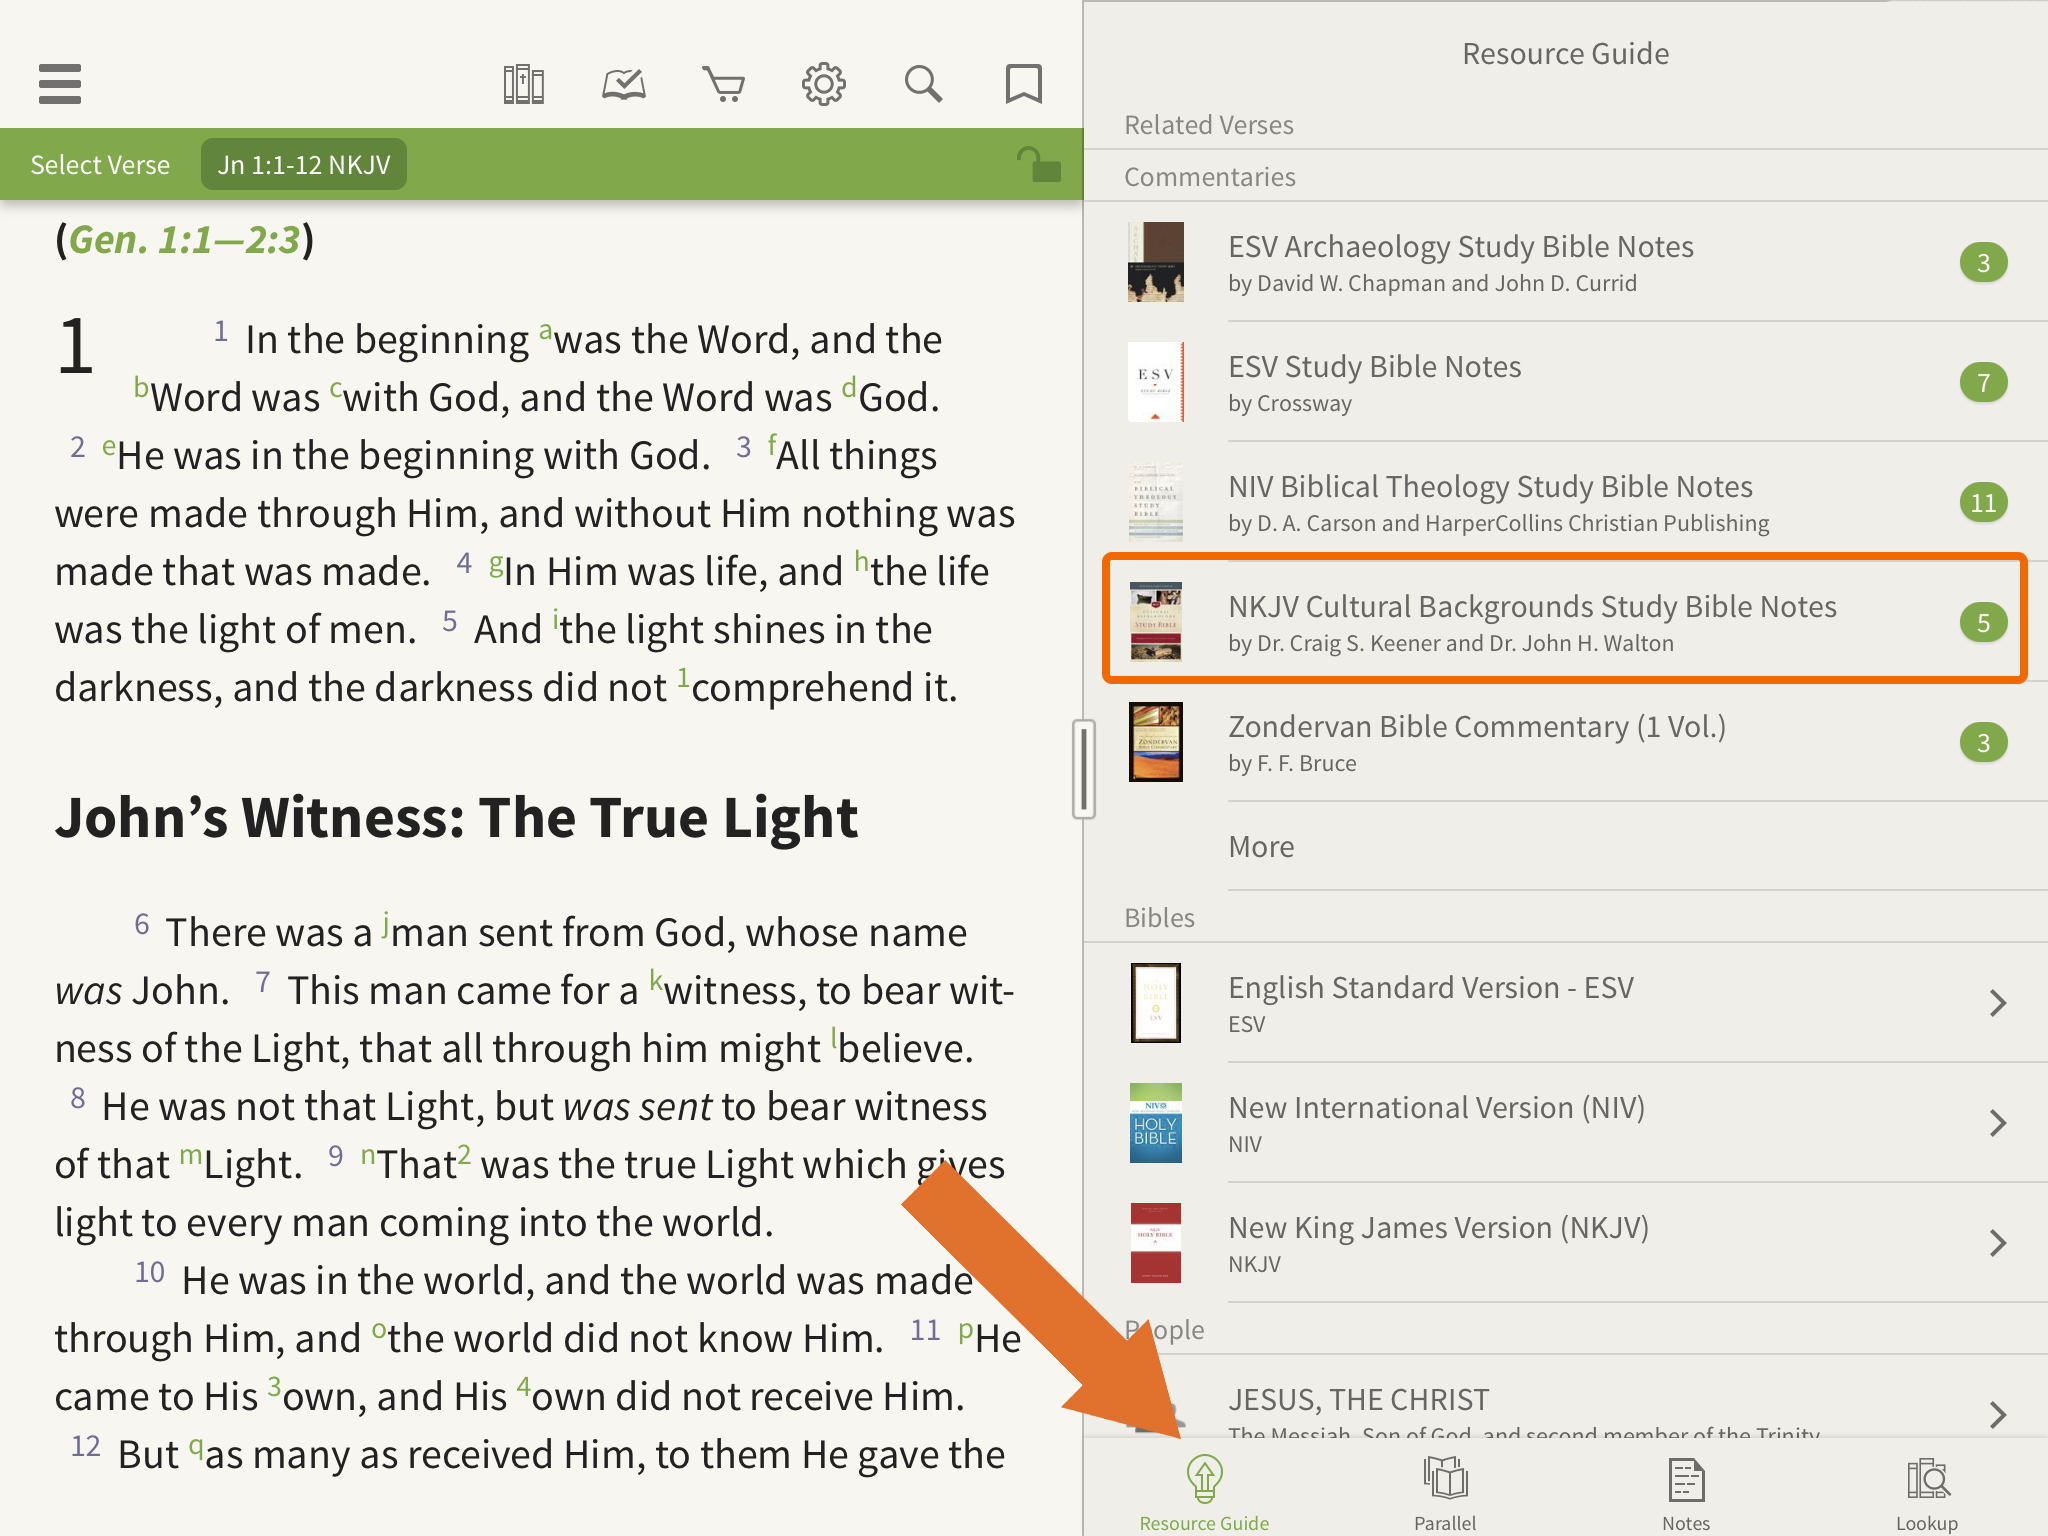Tap footnote marker a in verse 1
Image resolution: width=2048 pixels, height=1536 pixels.
(x=545, y=330)
